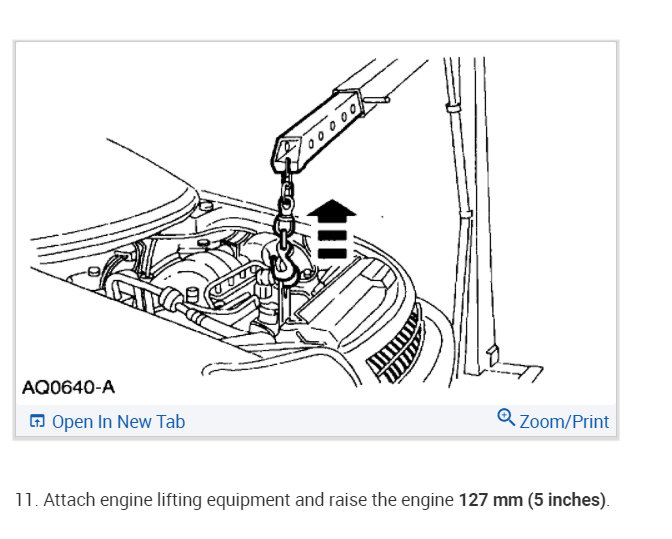Click the engine air cleaner housing drawing

(x=189, y=268)
